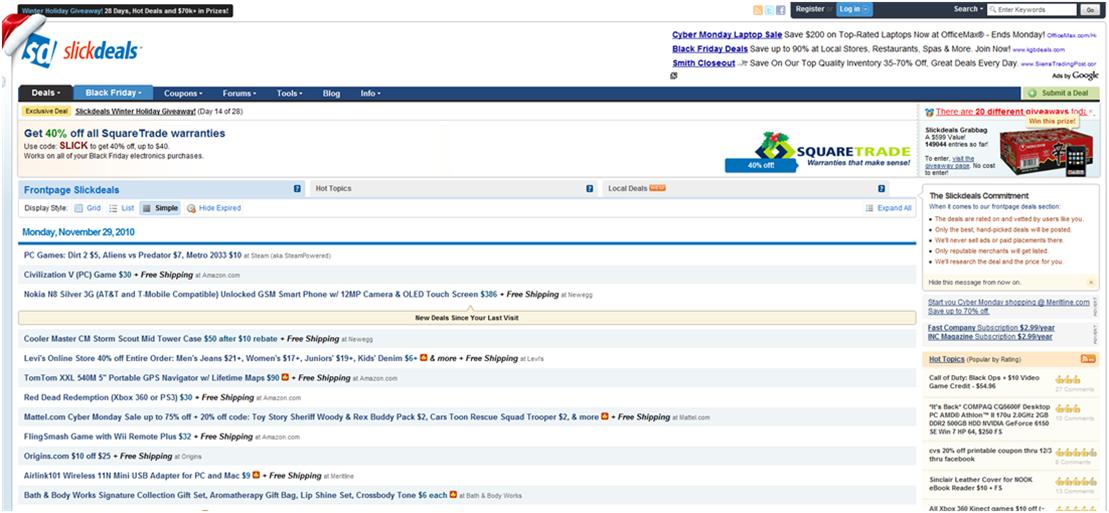The image size is (1109, 513).
Task: Open the FlingSmash Game with Wii Remote deal
Action: tap(108, 437)
